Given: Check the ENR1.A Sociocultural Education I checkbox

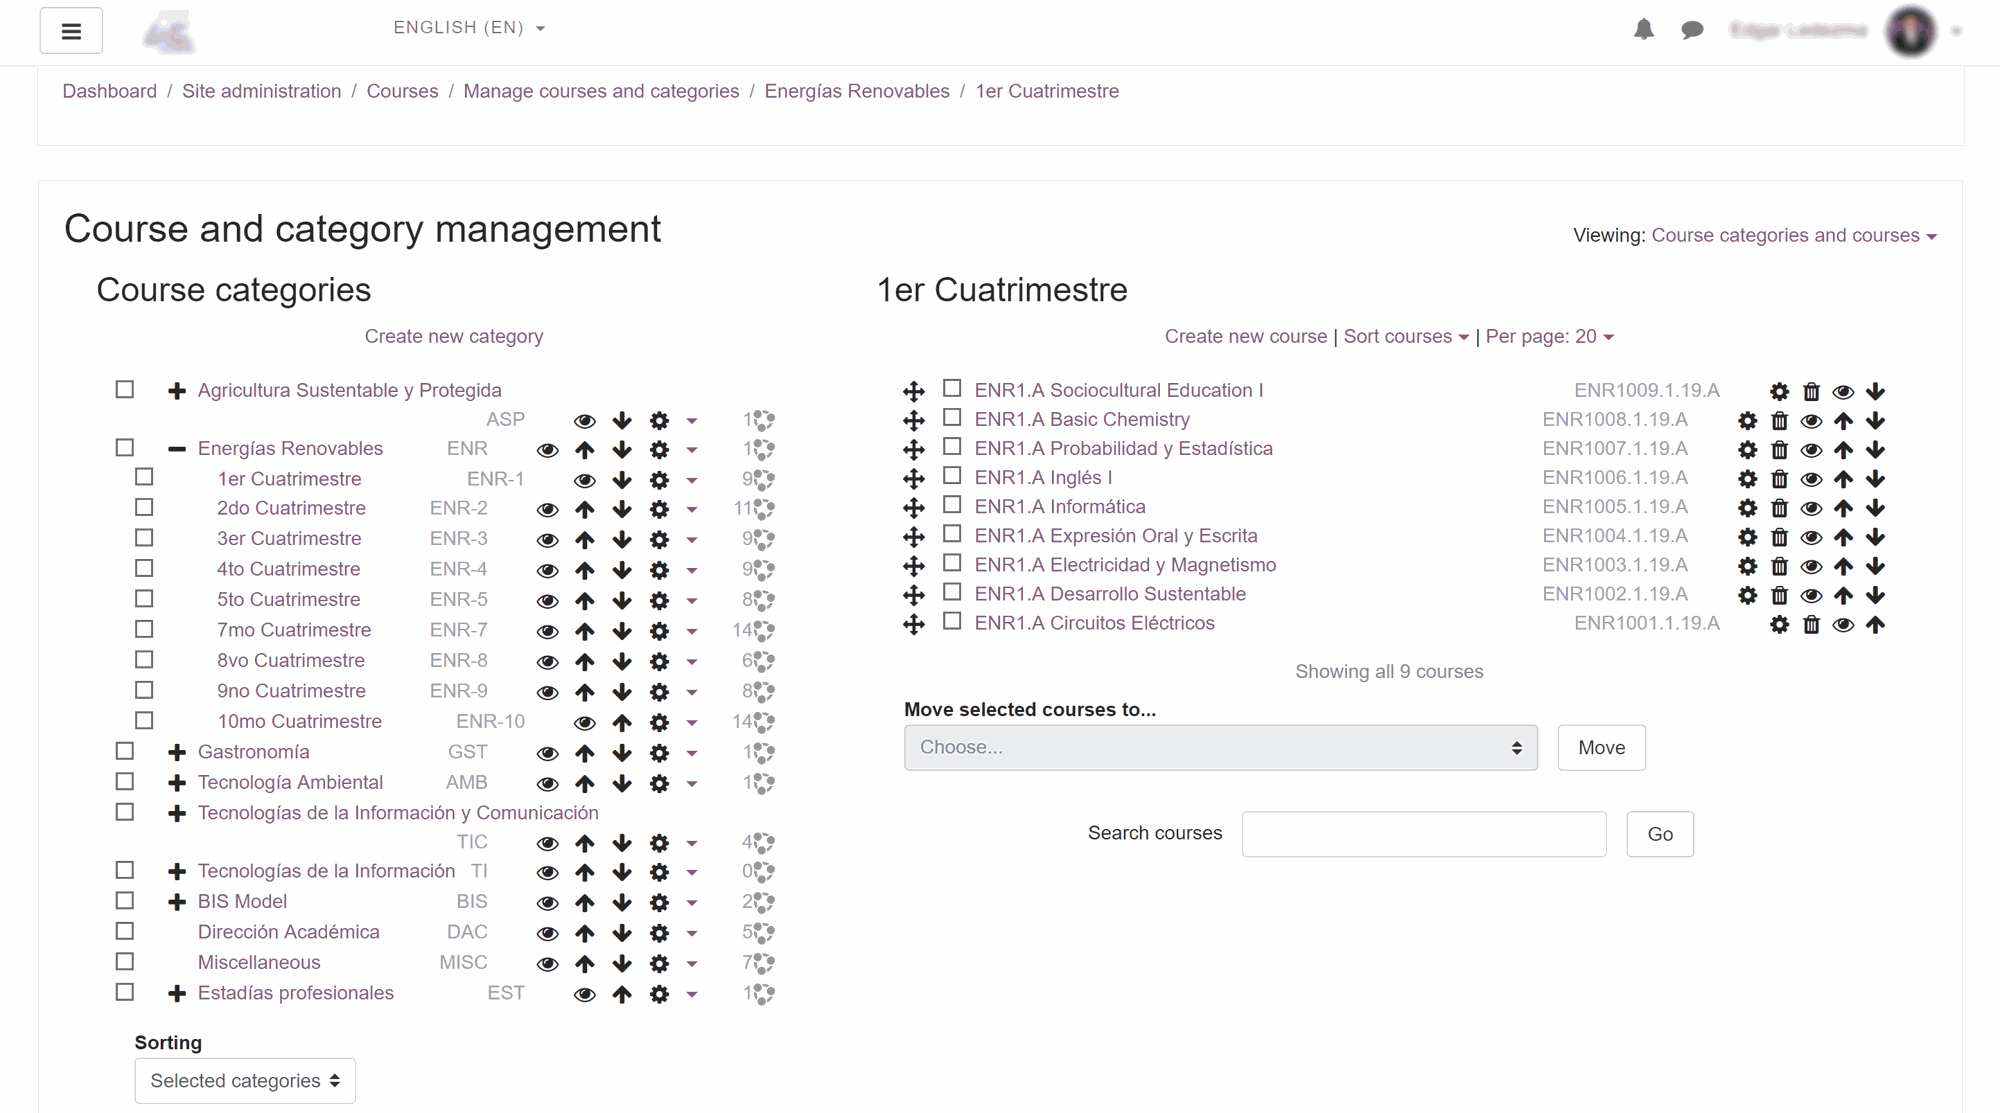Looking at the screenshot, I should (952, 388).
